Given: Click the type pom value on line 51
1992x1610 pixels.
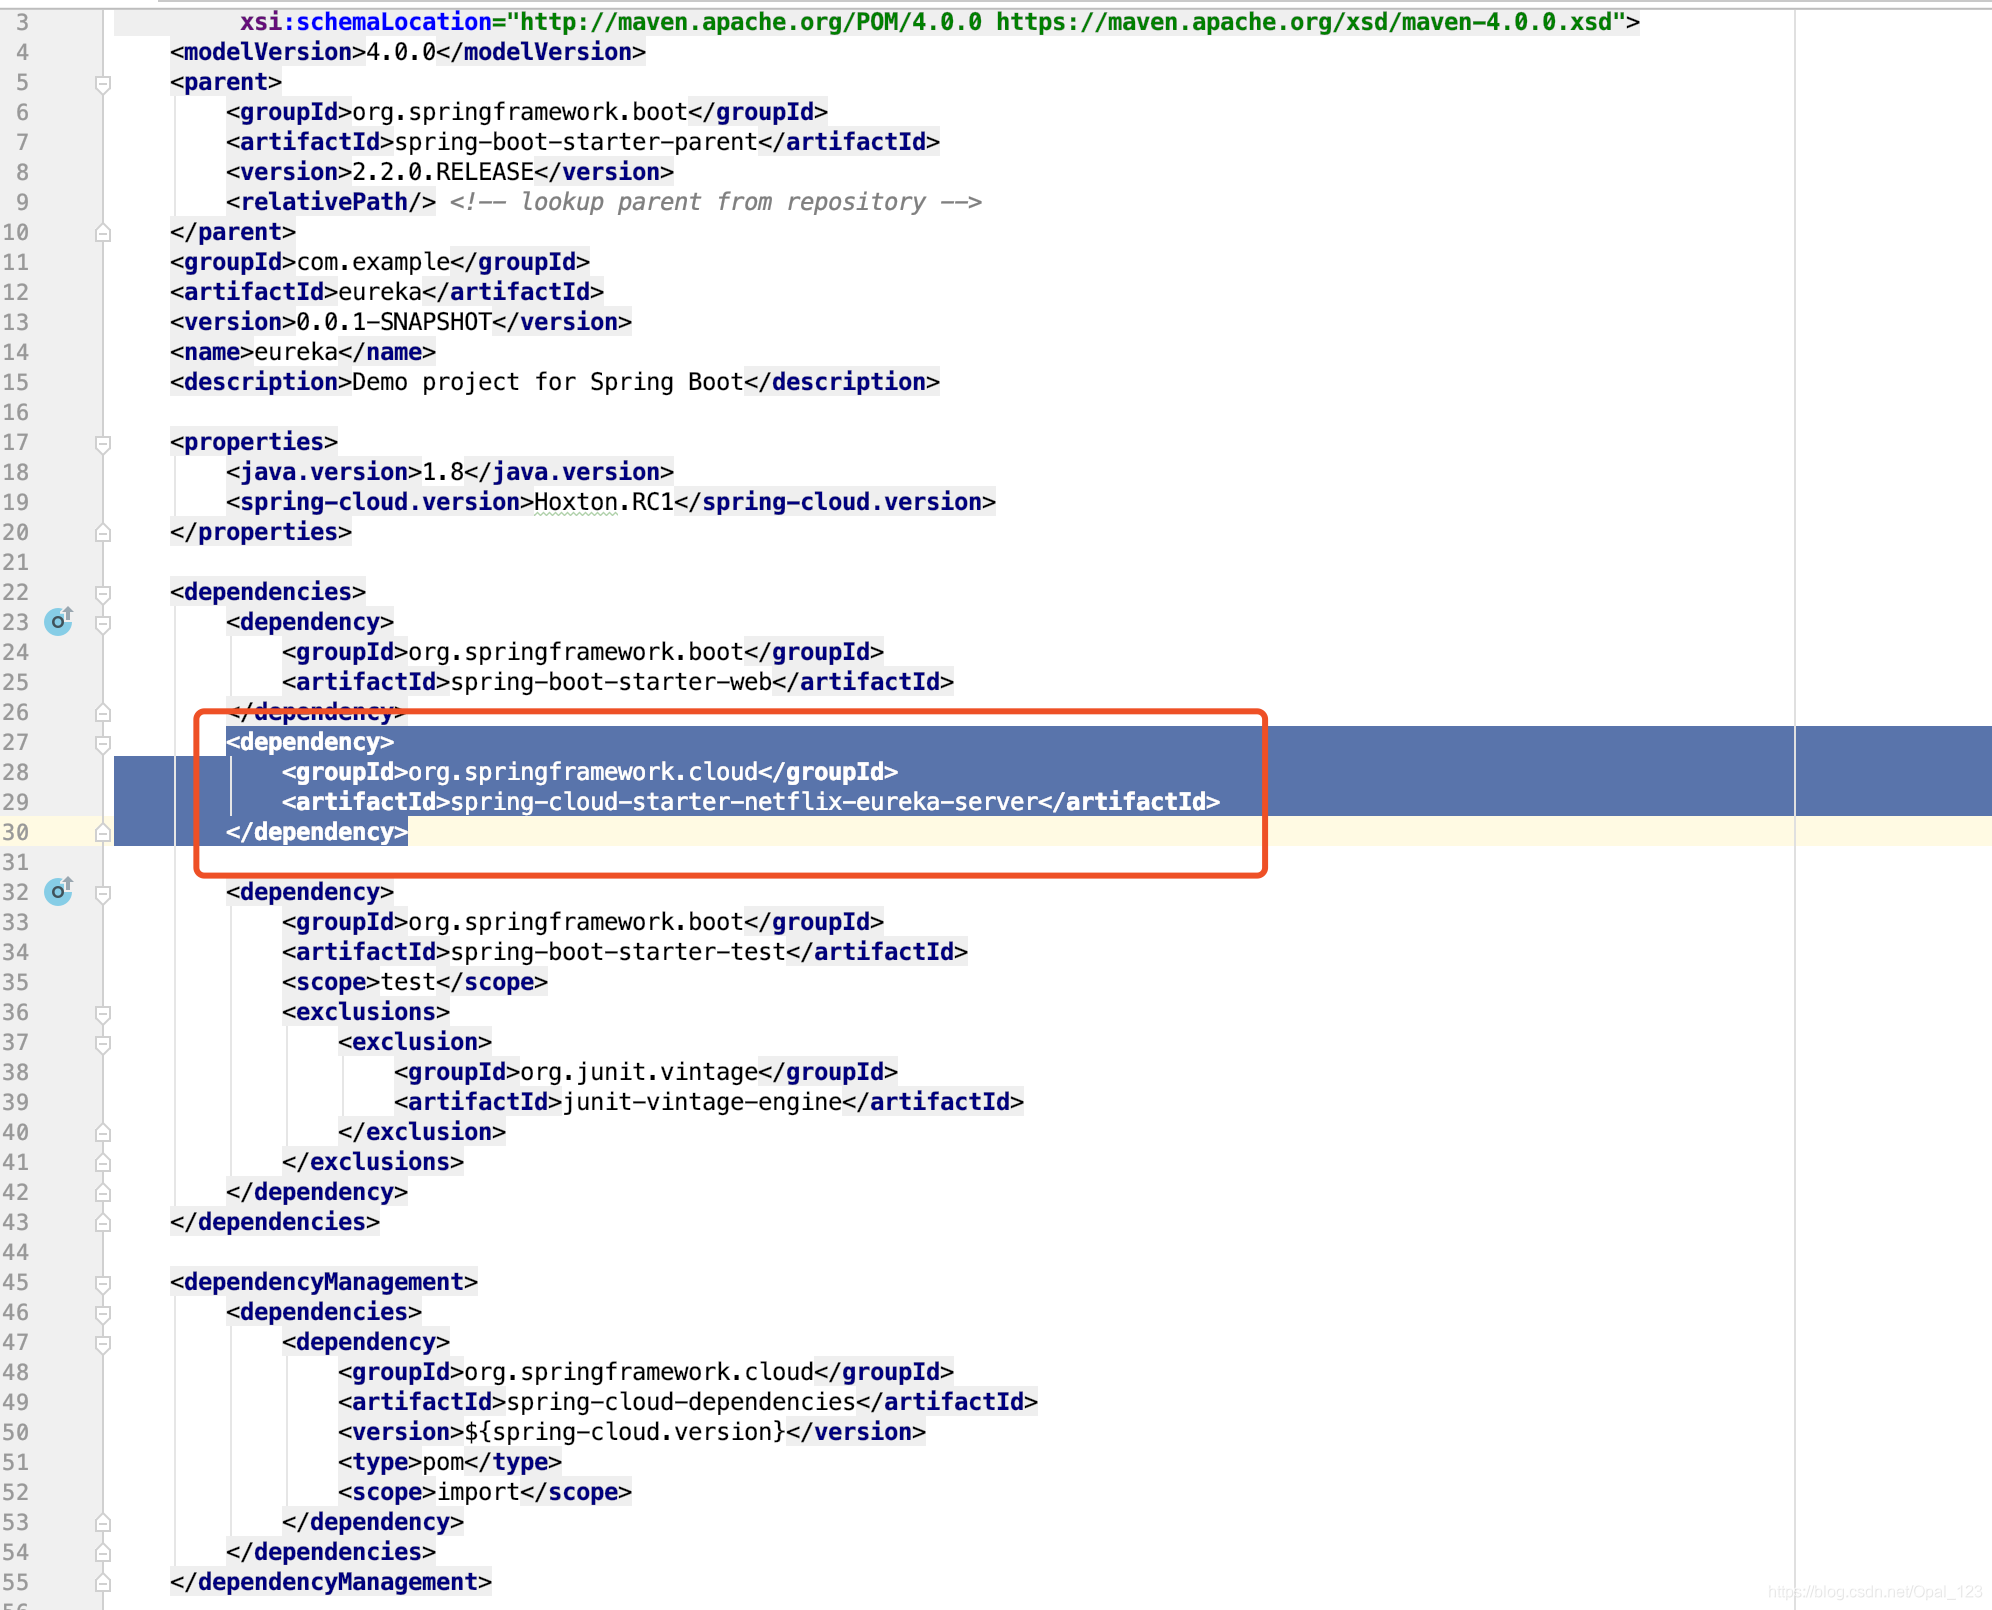Looking at the screenshot, I should (x=443, y=1462).
